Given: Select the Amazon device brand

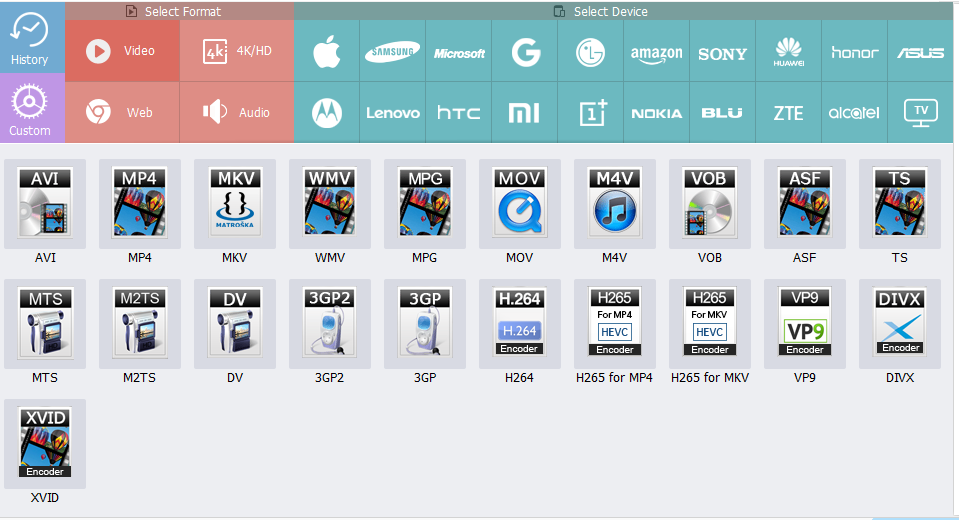Looking at the screenshot, I should [657, 51].
